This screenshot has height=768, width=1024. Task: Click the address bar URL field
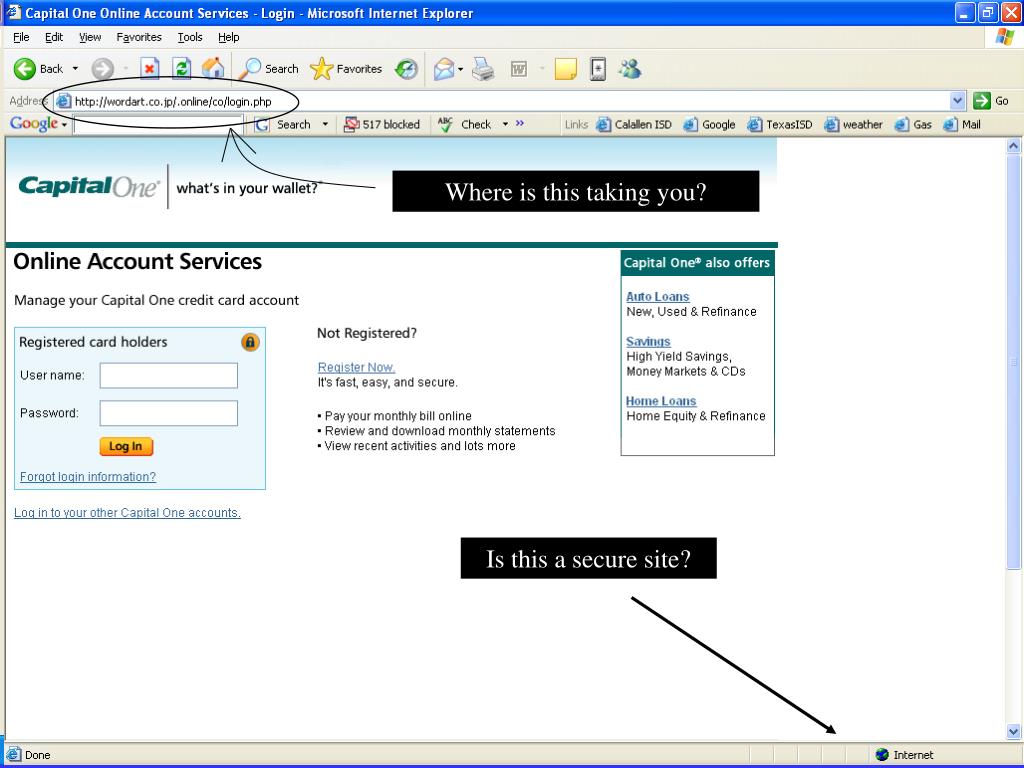pyautogui.click(x=509, y=101)
